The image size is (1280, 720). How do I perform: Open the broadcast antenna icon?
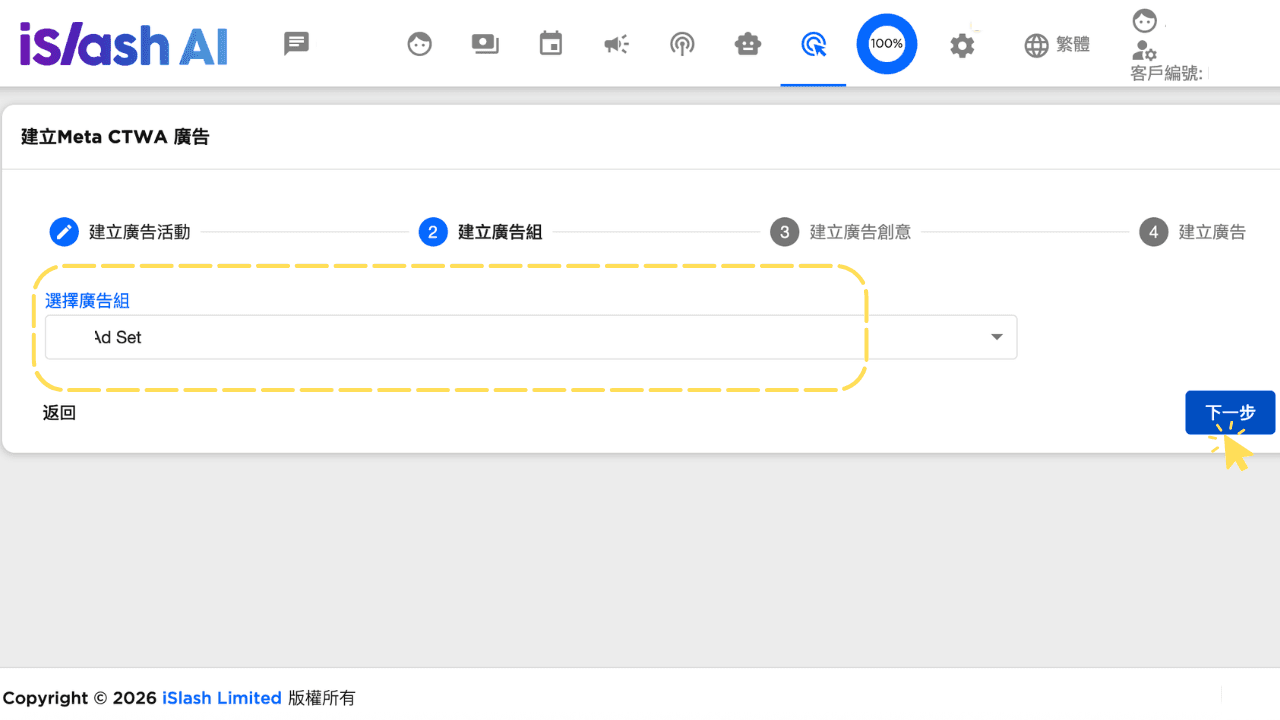(682, 44)
